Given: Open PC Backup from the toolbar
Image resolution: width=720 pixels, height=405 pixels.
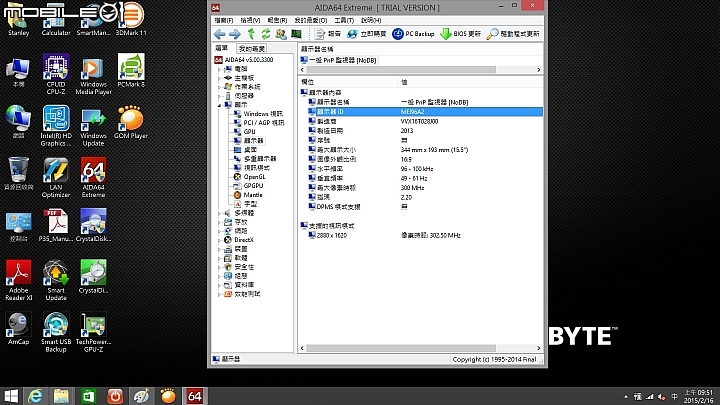Looking at the screenshot, I should pos(413,34).
